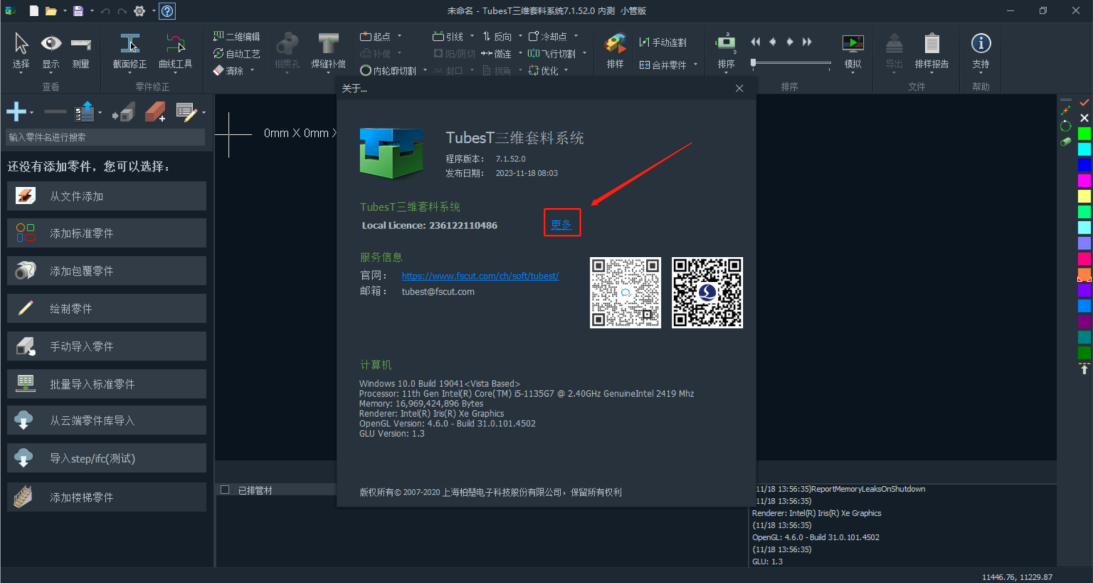Select the magenta color swatch

(1084, 181)
